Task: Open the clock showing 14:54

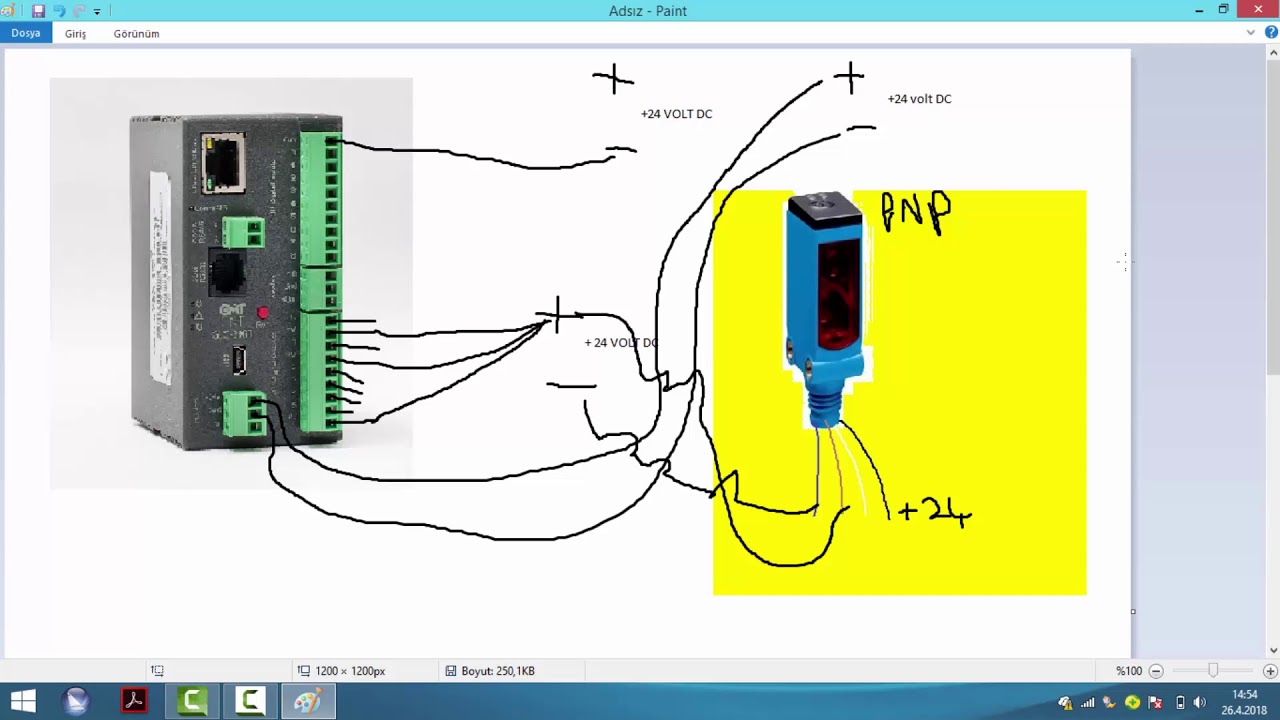Action: point(1244,702)
